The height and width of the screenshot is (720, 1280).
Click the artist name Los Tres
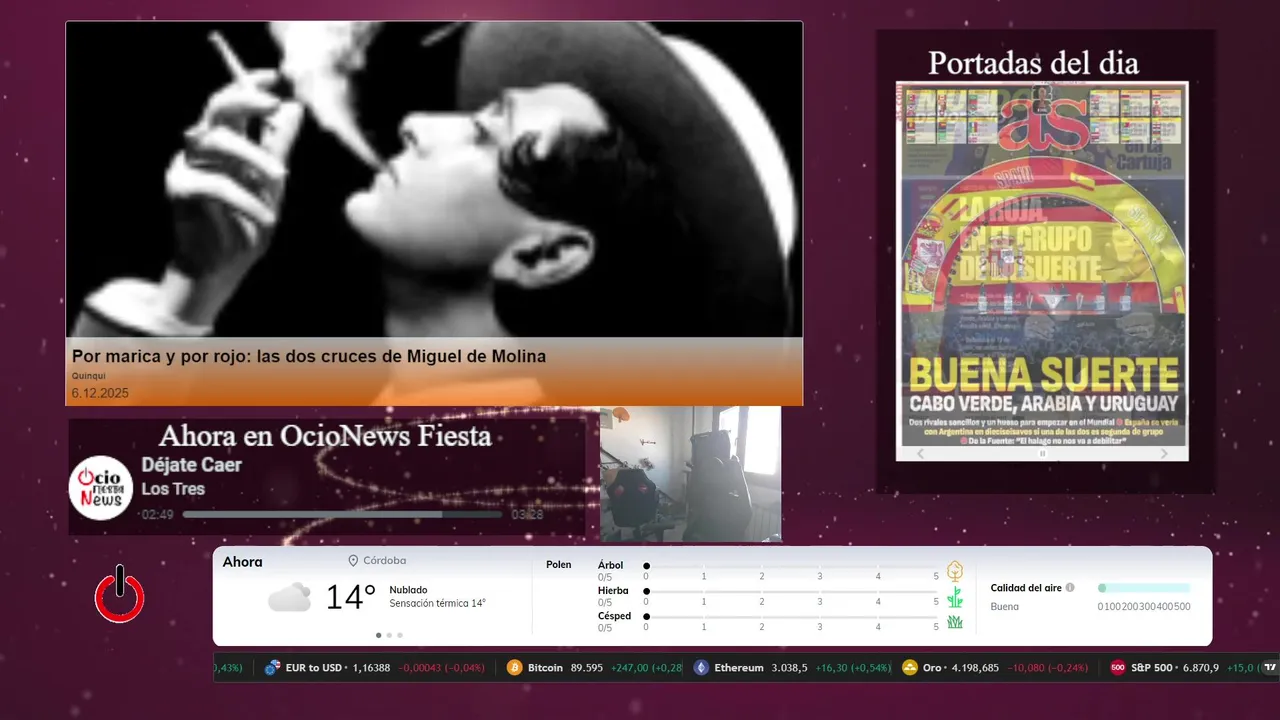coord(173,489)
